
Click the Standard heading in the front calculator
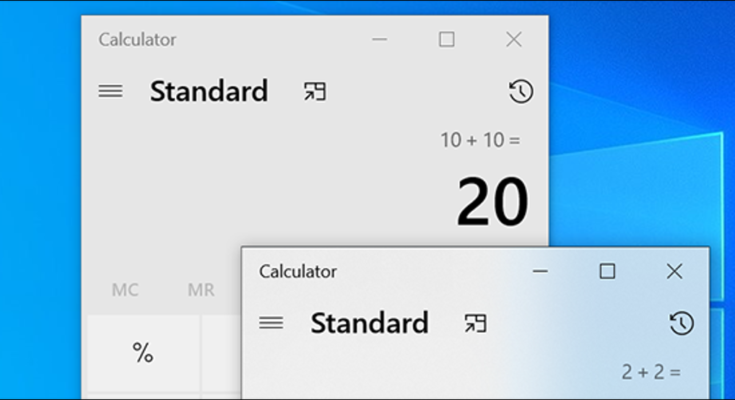tap(369, 323)
